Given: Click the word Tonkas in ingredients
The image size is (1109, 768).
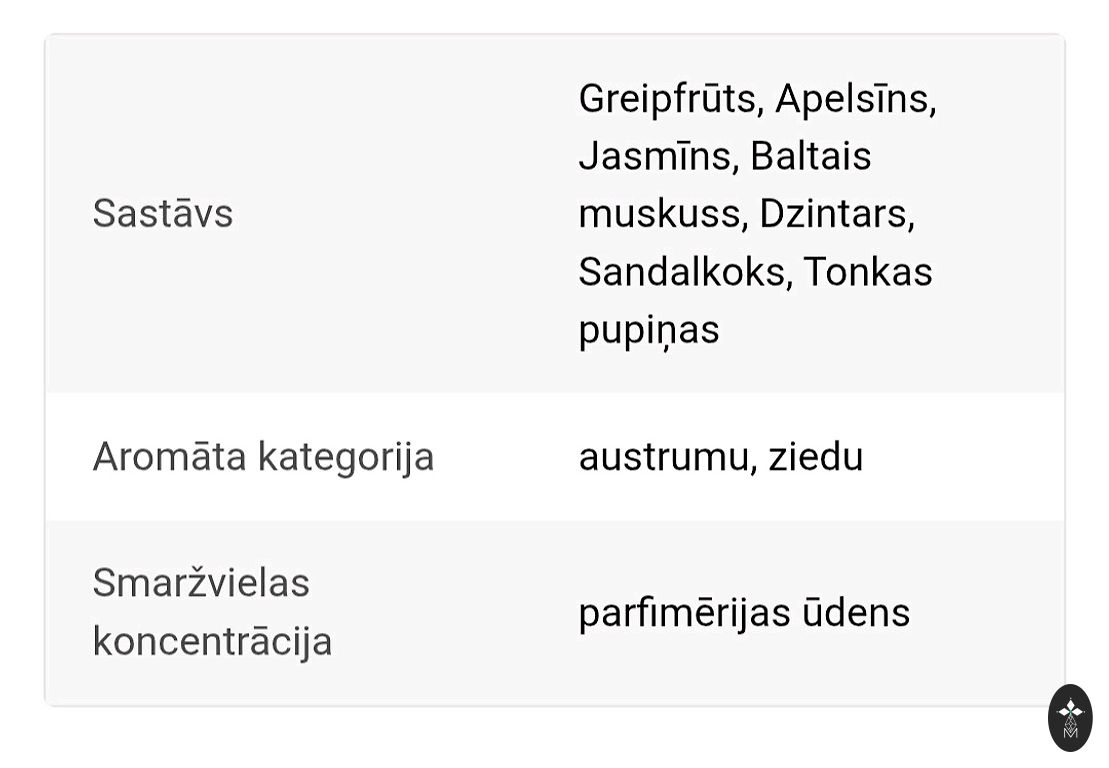Looking at the screenshot, I should click(x=868, y=272).
